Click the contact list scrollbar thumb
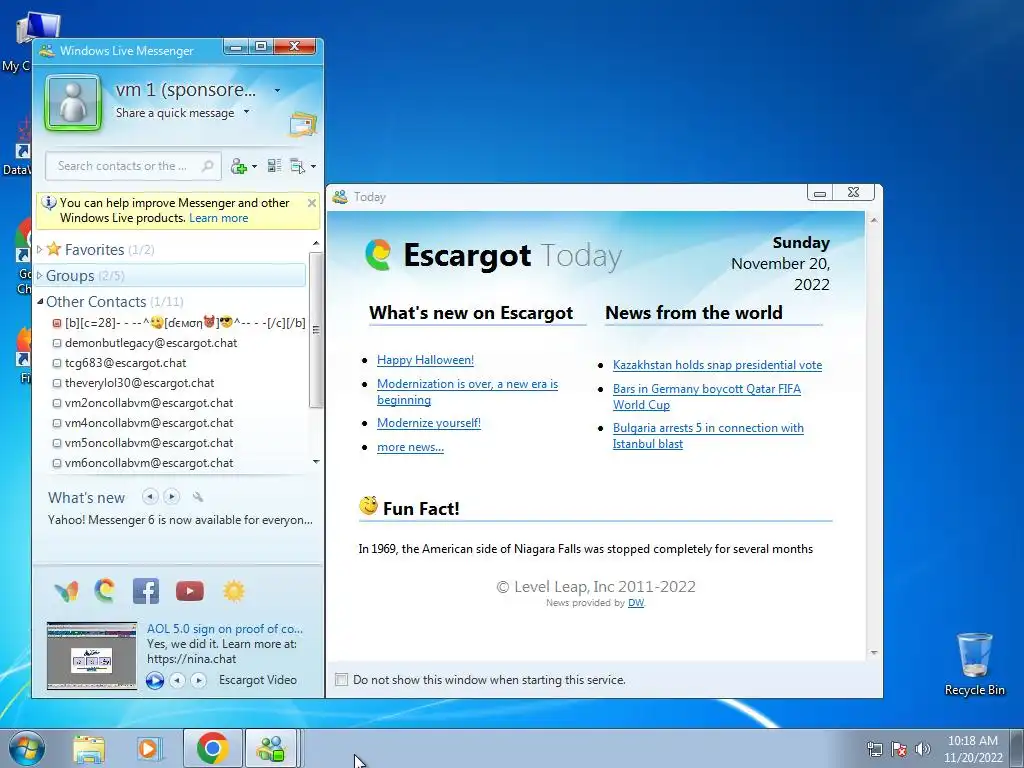The image size is (1024, 768). pos(316,330)
